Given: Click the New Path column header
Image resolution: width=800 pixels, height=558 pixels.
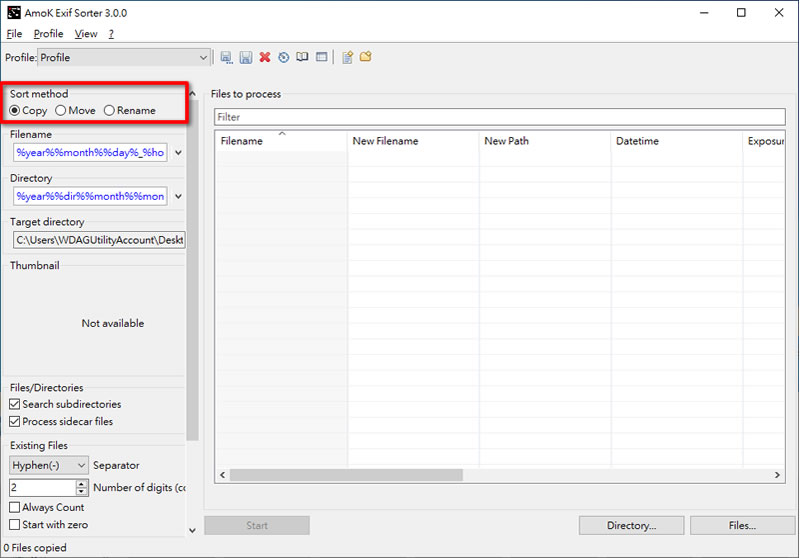Looking at the screenshot, I should 545,141.
